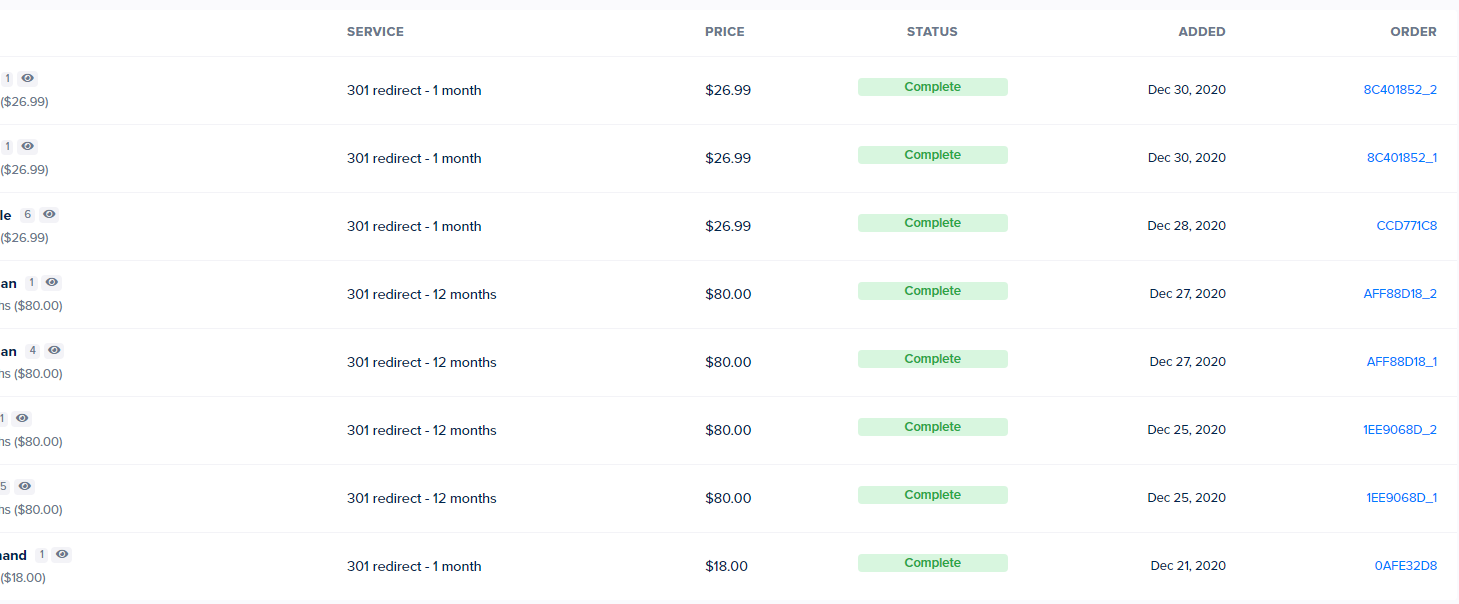Open order link 1EE9068D_1
This screenshot has height=604, width=1459.
click(x=1402, y=498)
